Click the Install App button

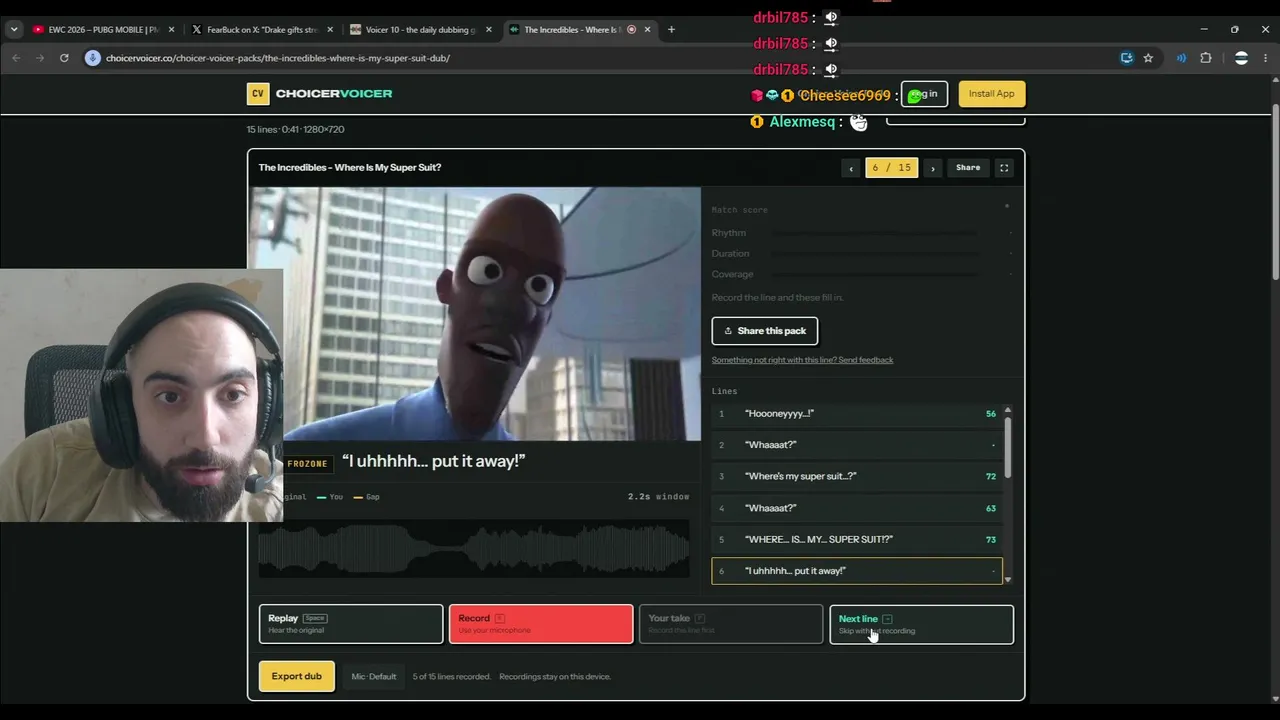[x=992, y=94]
